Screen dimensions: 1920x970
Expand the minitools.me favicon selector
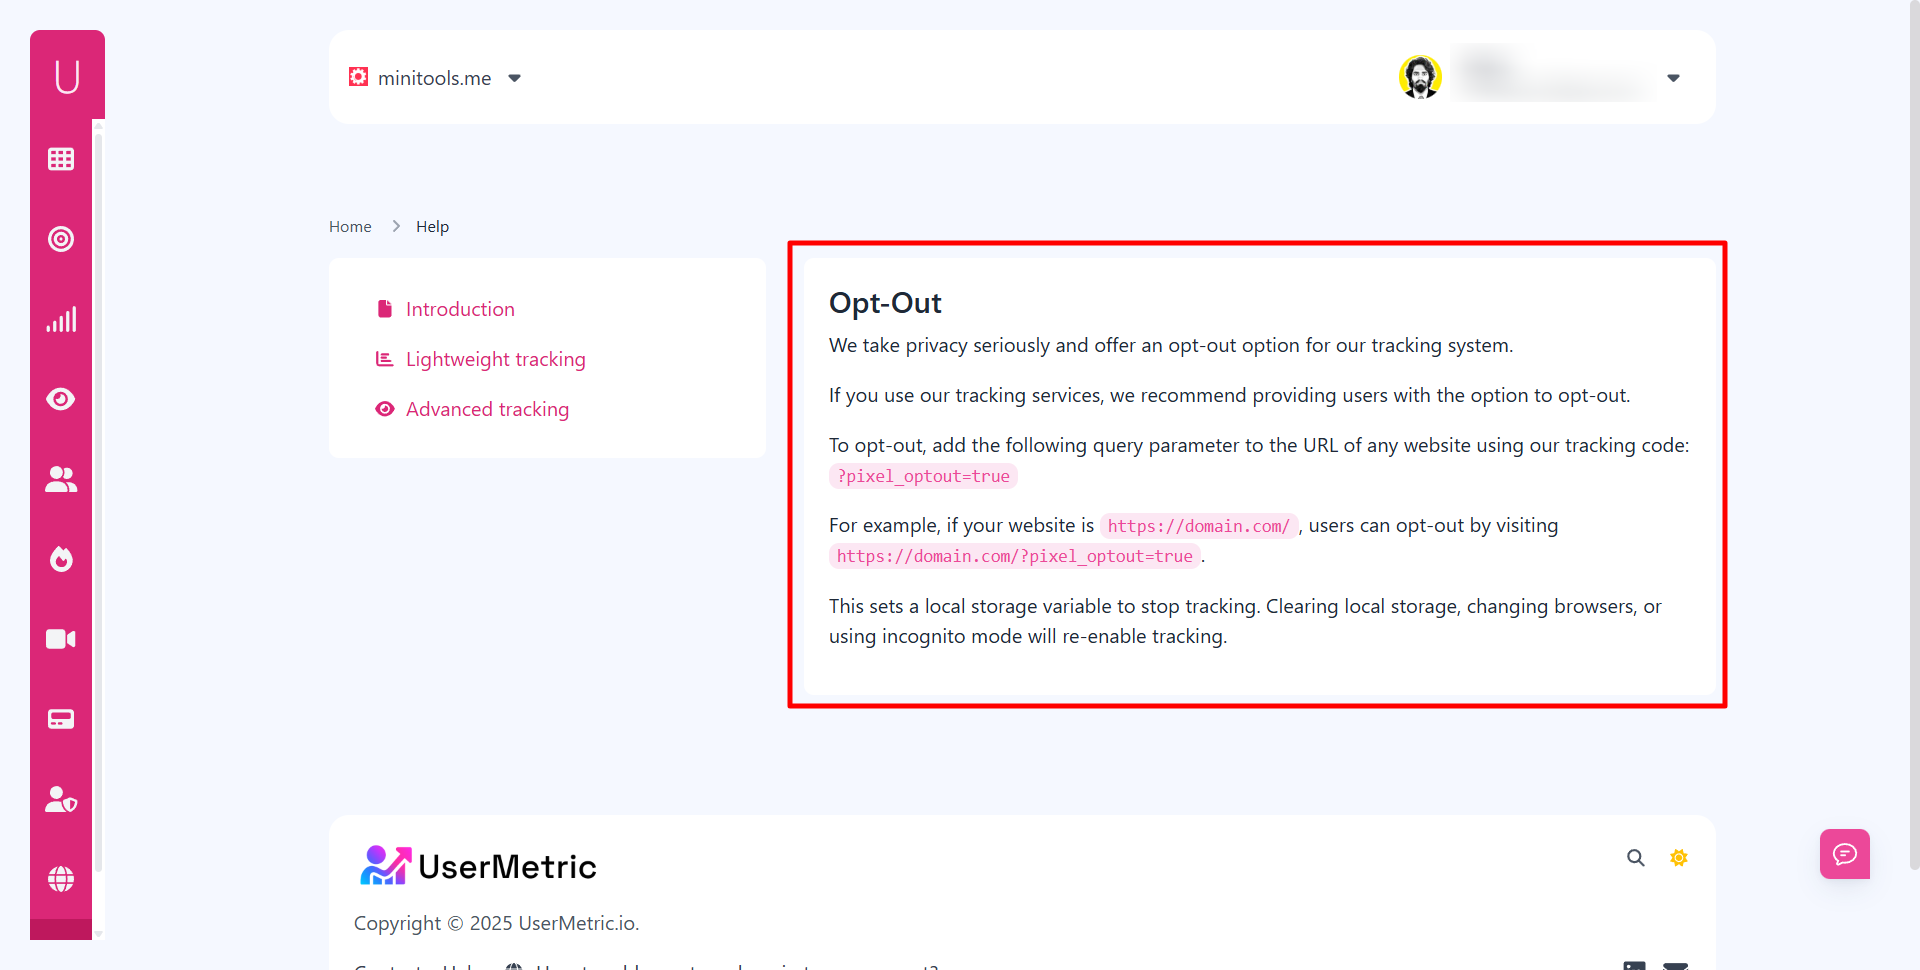[358, 76]
